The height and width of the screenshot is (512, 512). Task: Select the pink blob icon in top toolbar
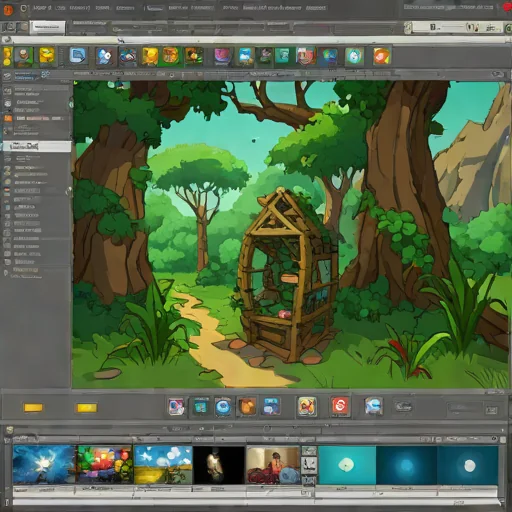222,56
